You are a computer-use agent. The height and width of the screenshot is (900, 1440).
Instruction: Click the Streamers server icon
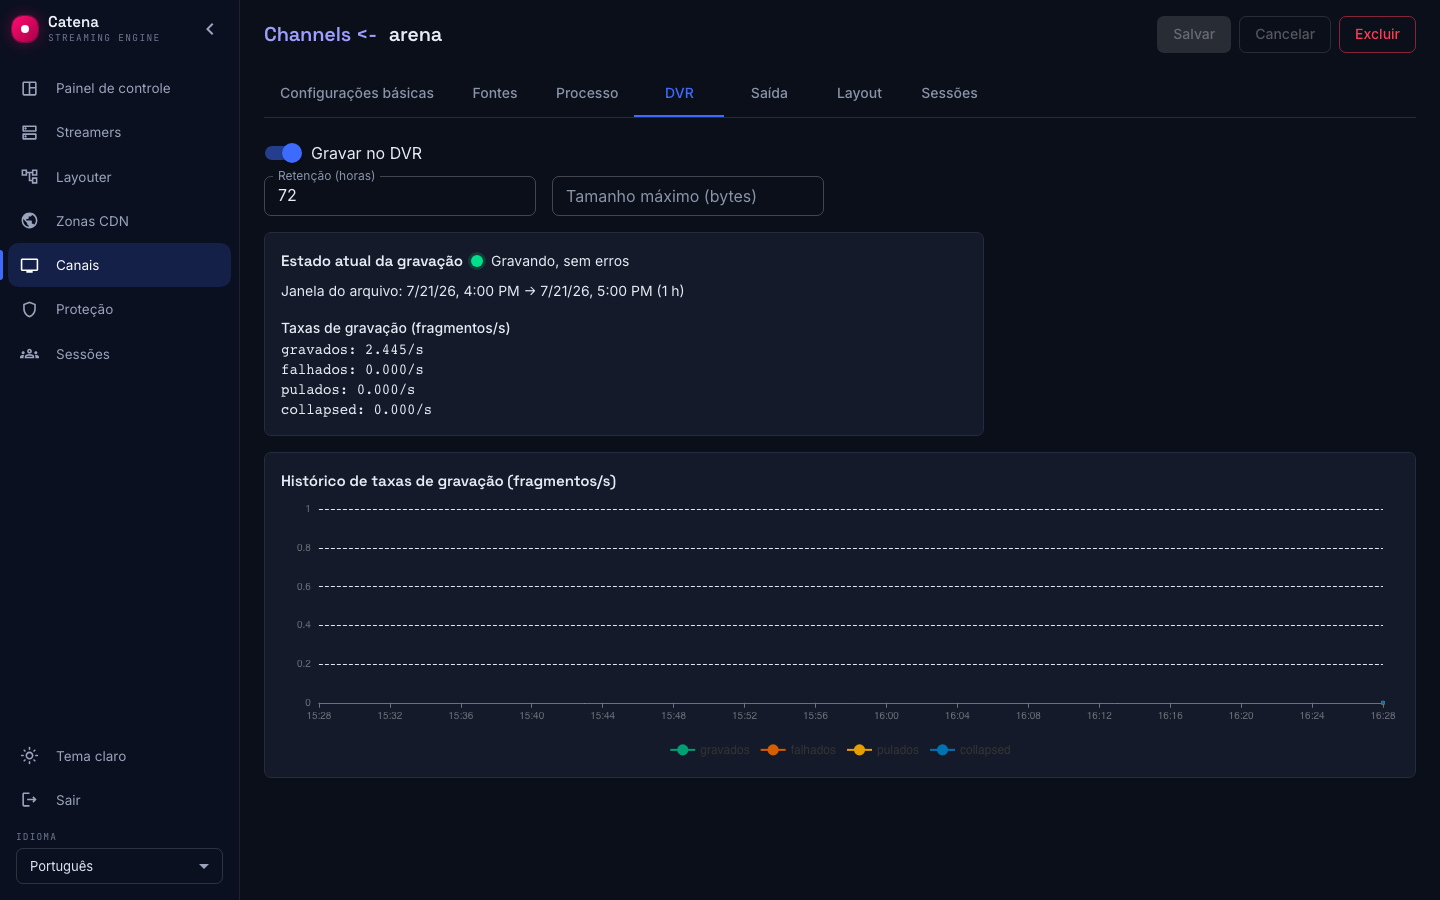[30, 132]
